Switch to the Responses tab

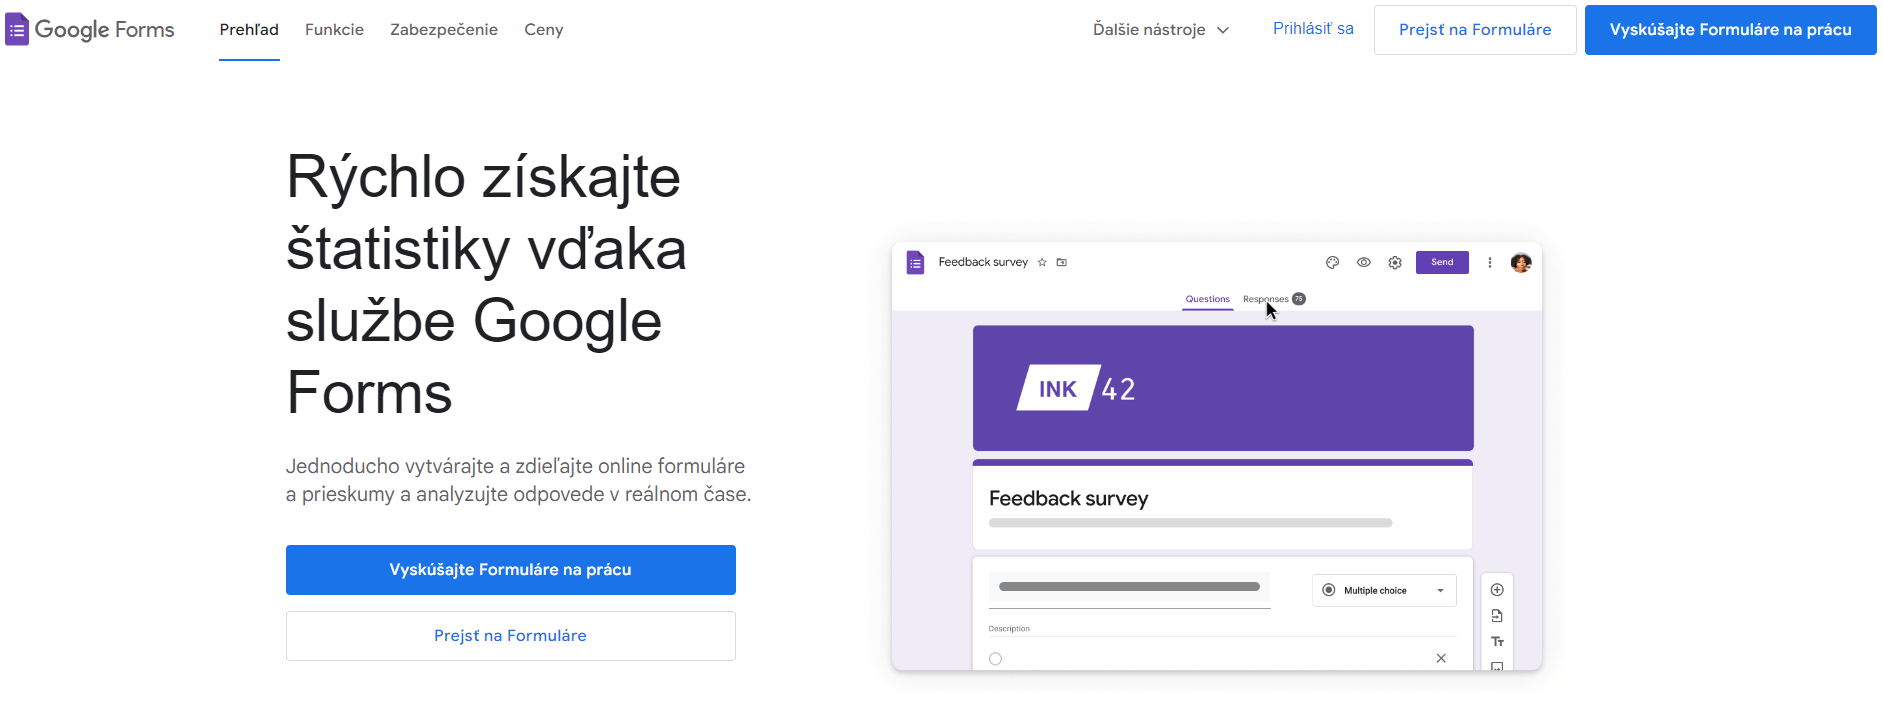tap(1264, 299)
